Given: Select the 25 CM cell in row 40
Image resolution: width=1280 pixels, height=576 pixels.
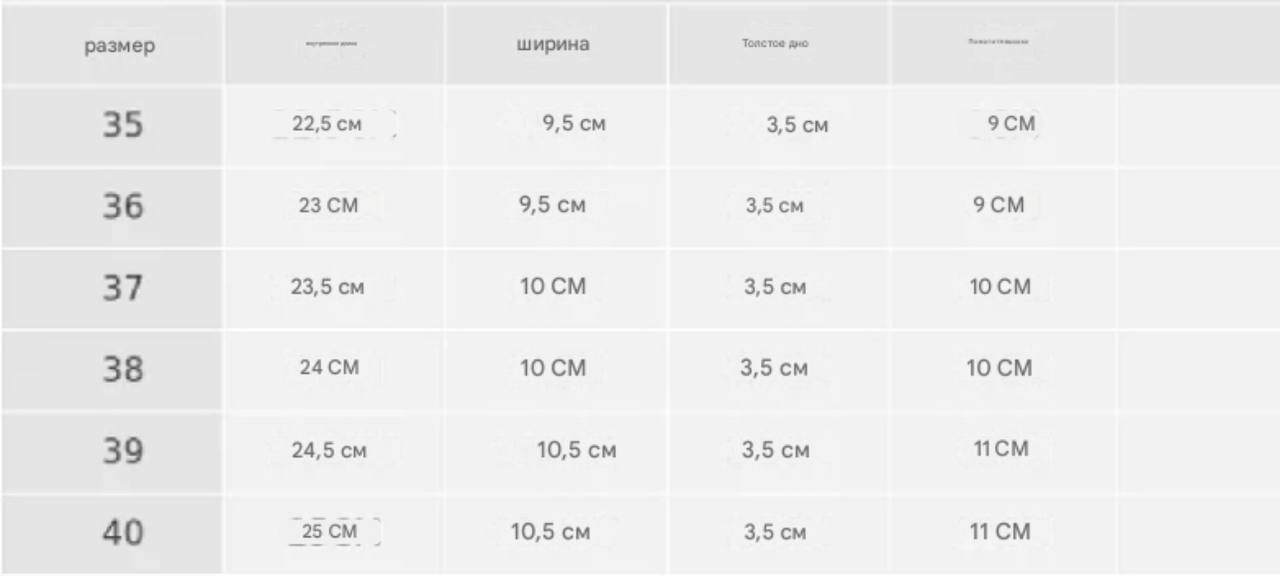Looking at the screenshot, I should tap(329, 531).
